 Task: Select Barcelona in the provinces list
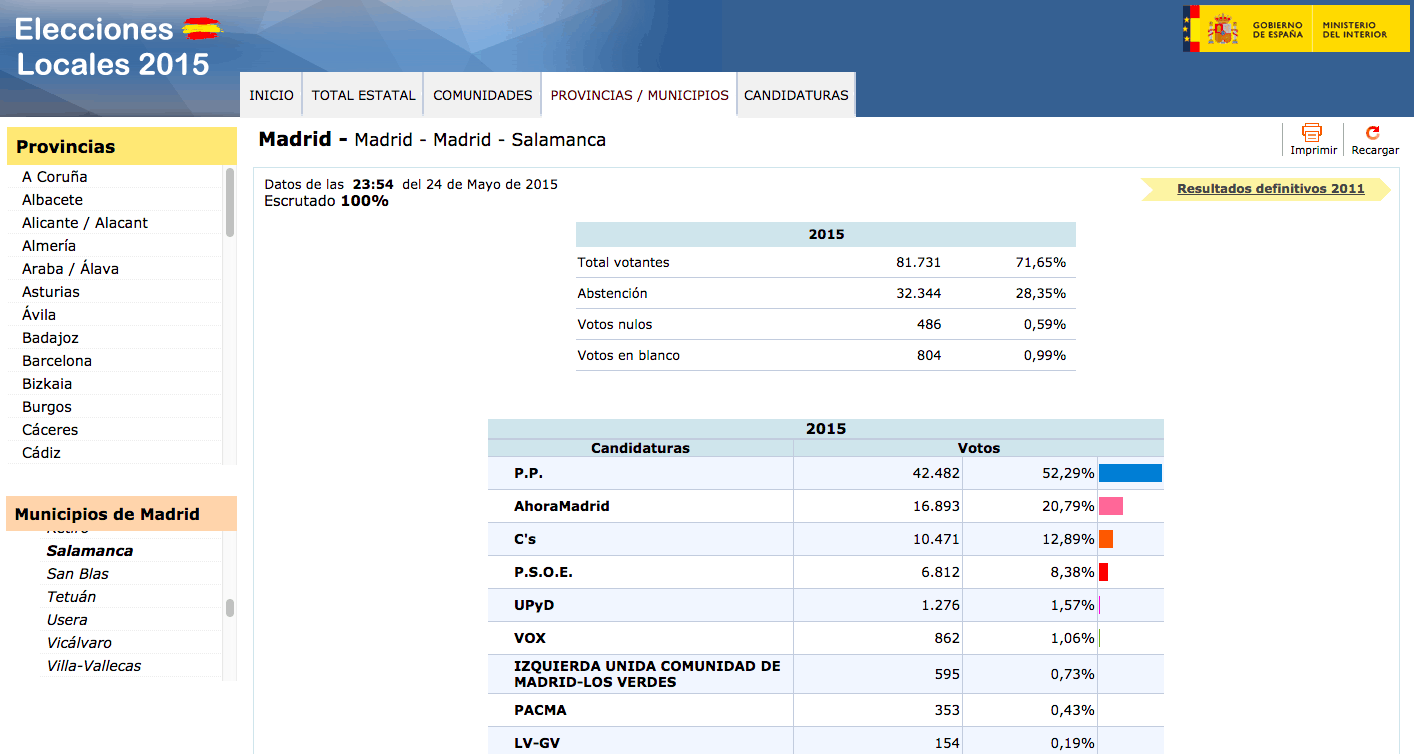point(57,361)
